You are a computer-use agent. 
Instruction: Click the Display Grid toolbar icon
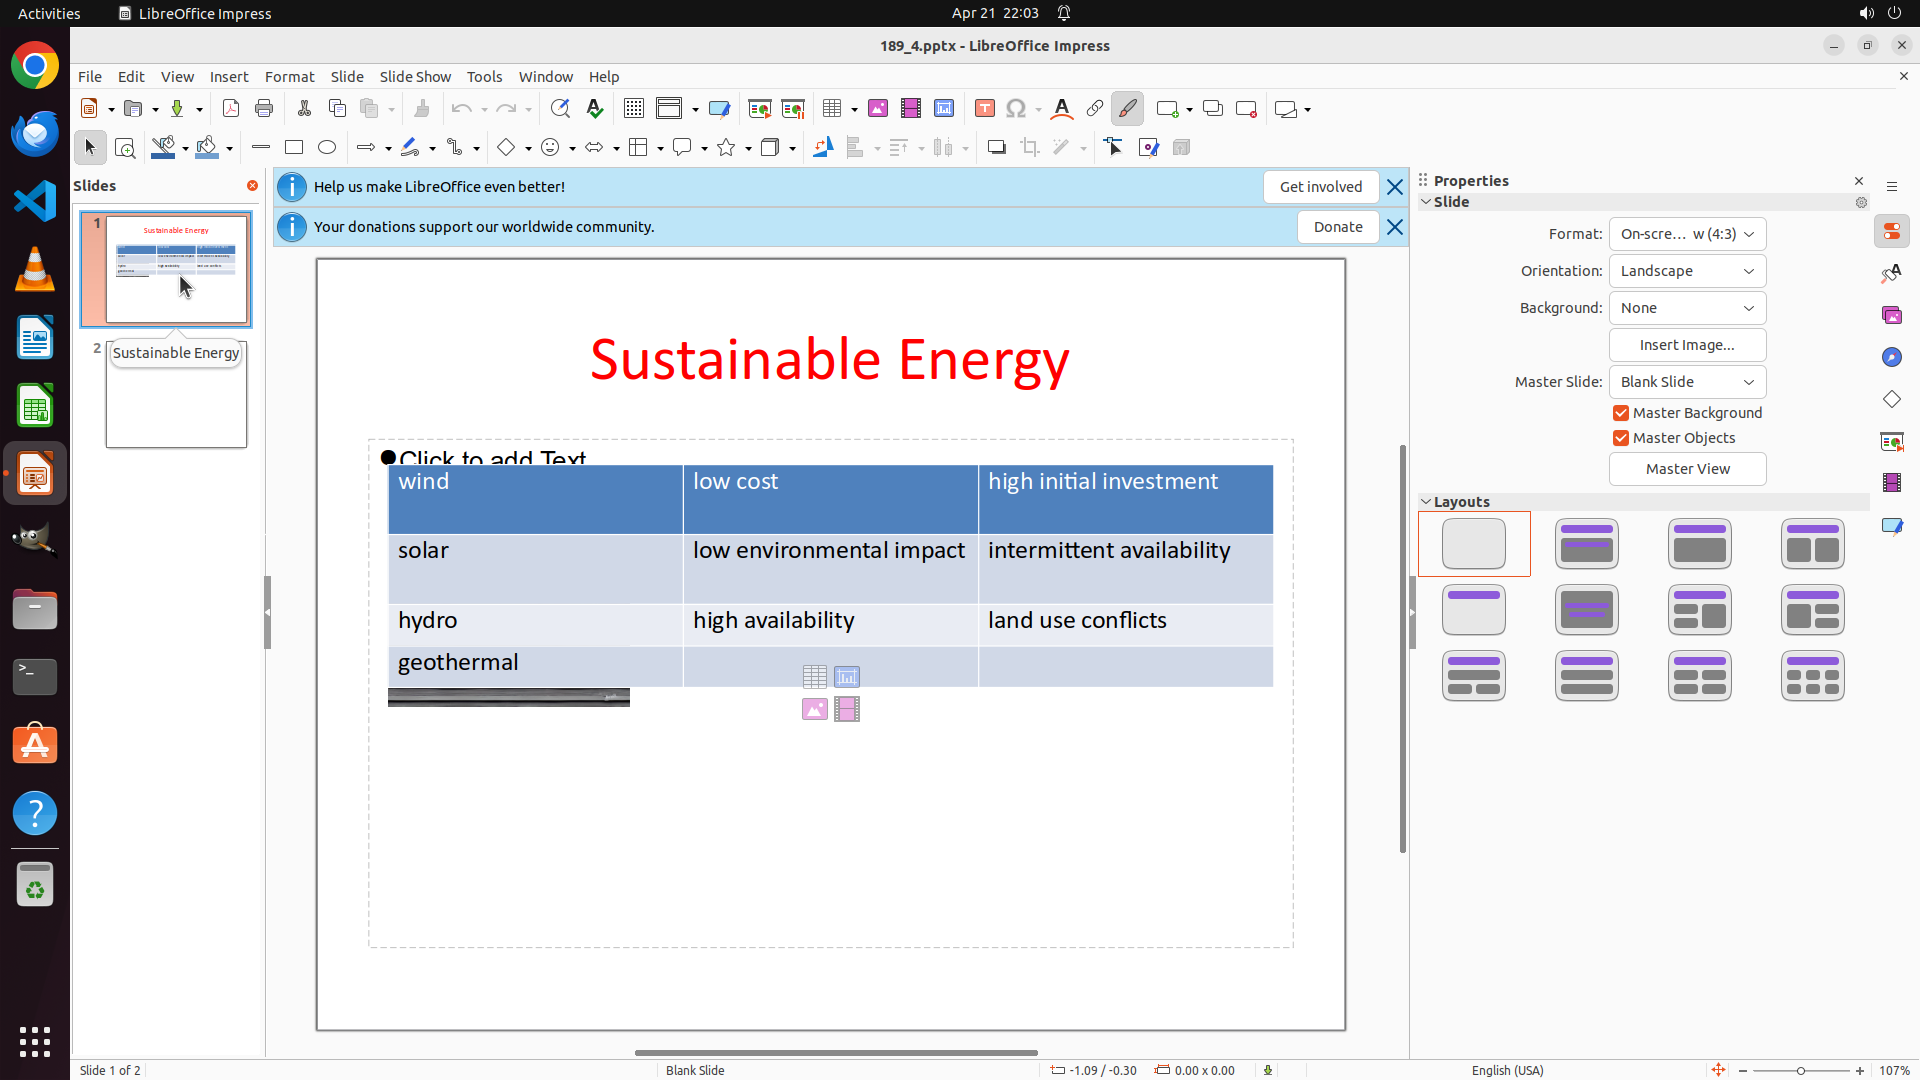coord(634,109)
